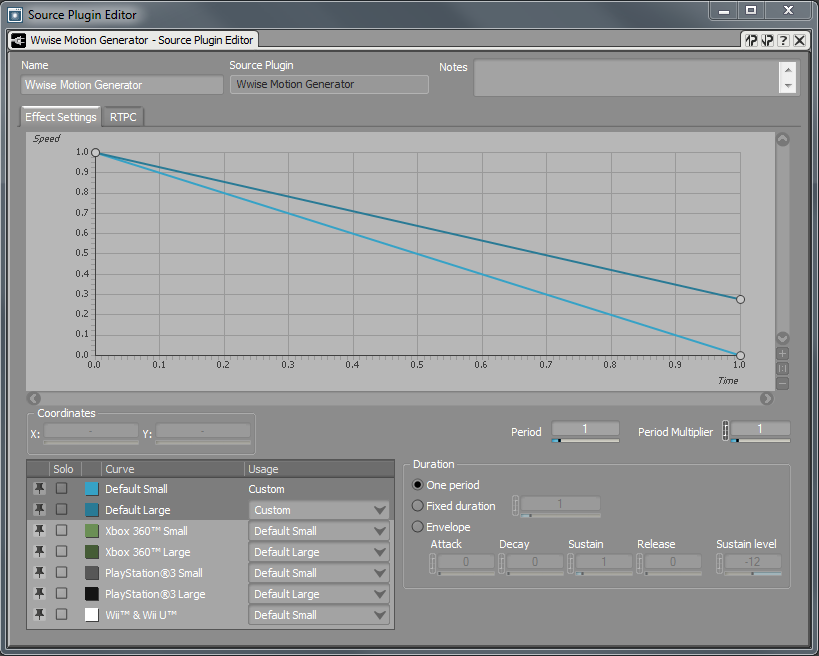Image resolution: width=819 pixels, height=656 pixels.
Task: Click the pin icon for Wii & Wii U
Action: tap(39, 614)
